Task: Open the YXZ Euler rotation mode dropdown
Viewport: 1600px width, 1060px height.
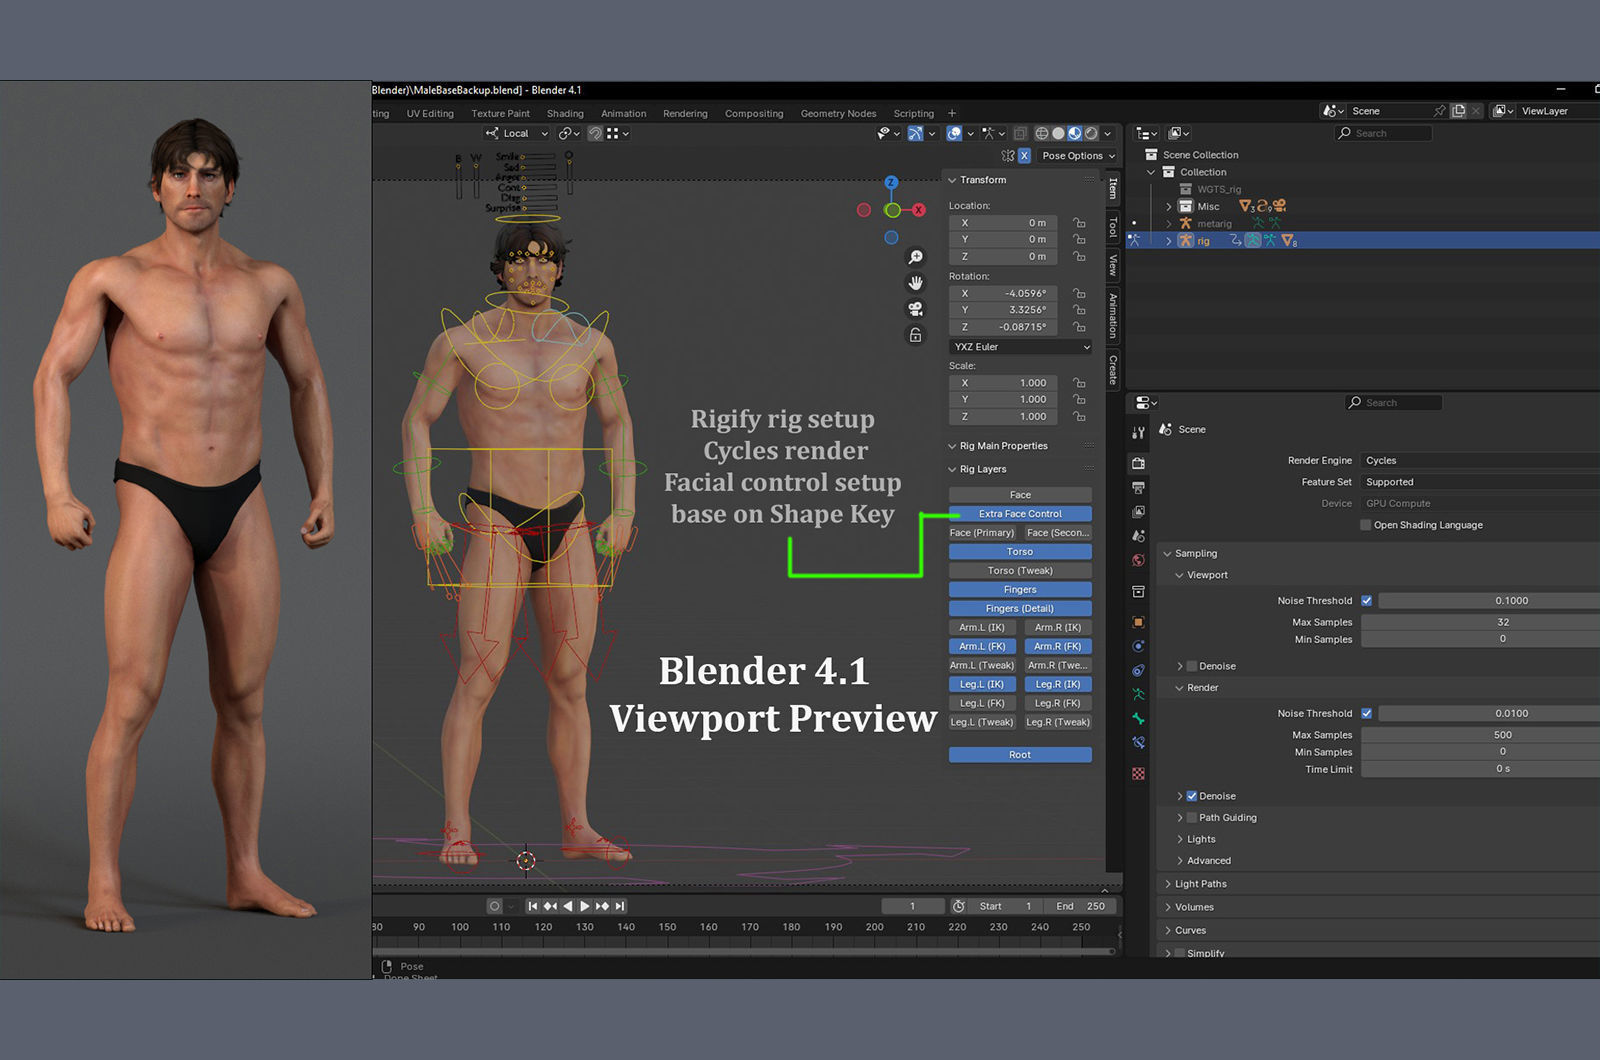Action: 1021,347
